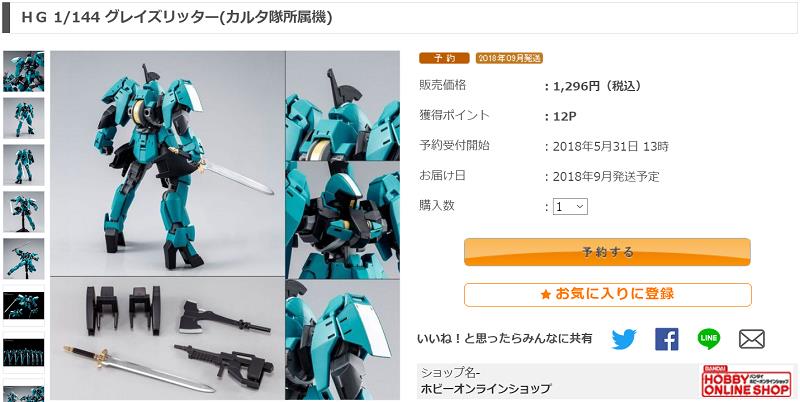Click the star icon in the favorites button
Viewport: 800px width, 402px height.
click(x=545, y=294)
